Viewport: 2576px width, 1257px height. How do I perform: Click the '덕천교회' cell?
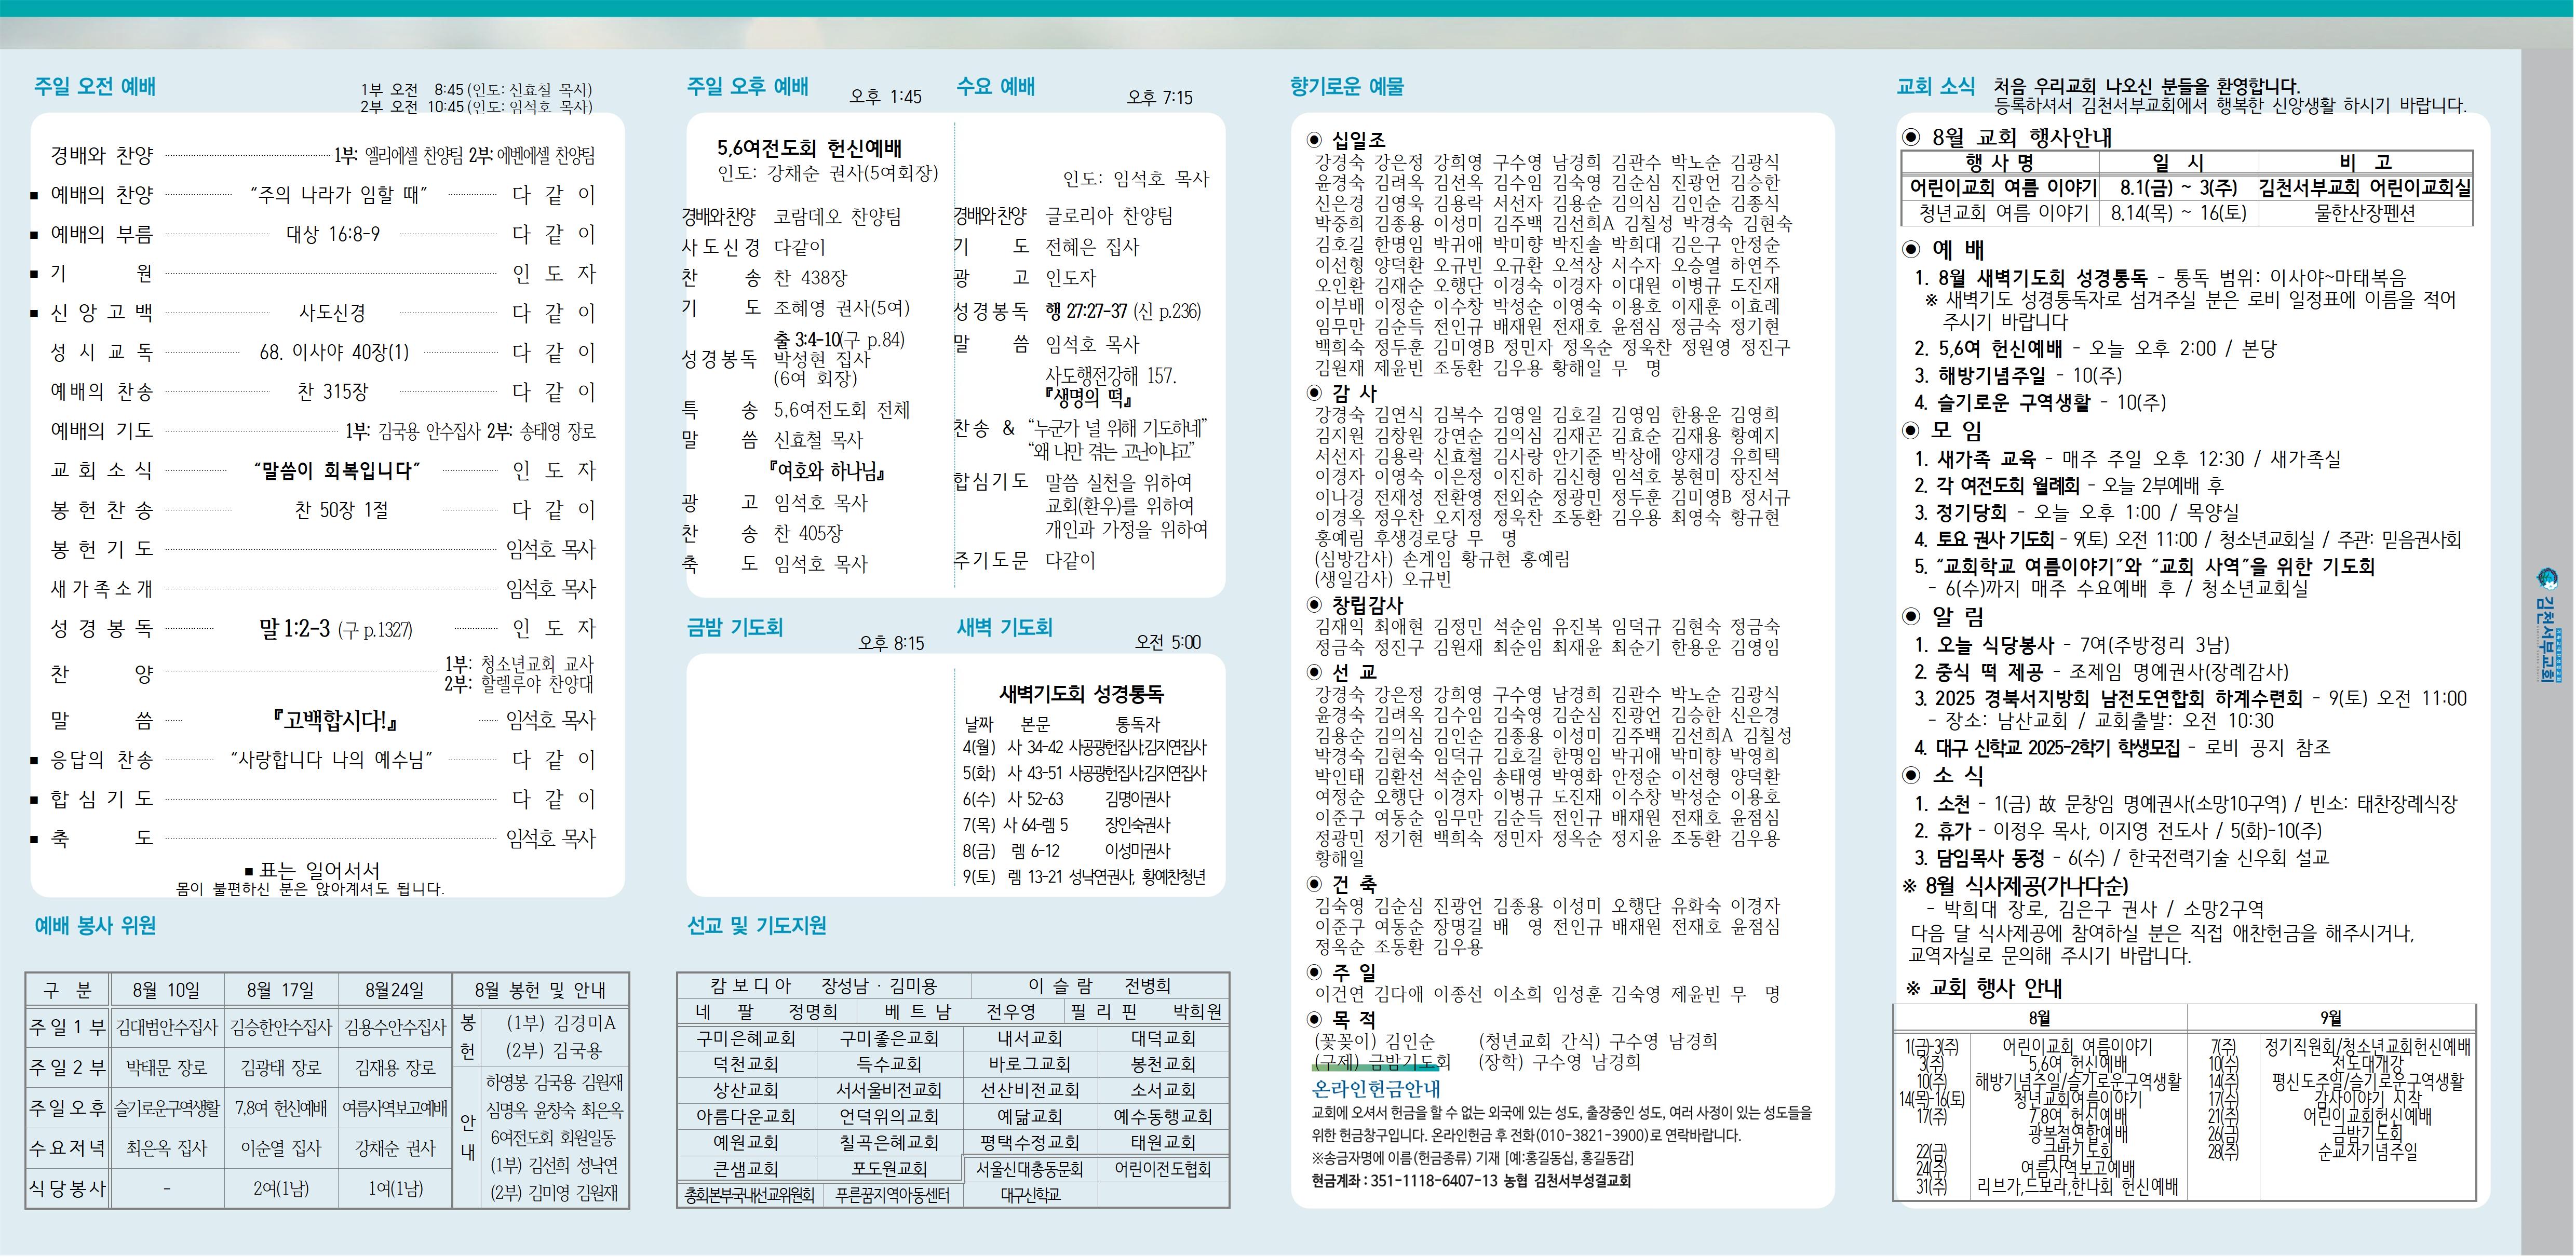coord(747,1064)
